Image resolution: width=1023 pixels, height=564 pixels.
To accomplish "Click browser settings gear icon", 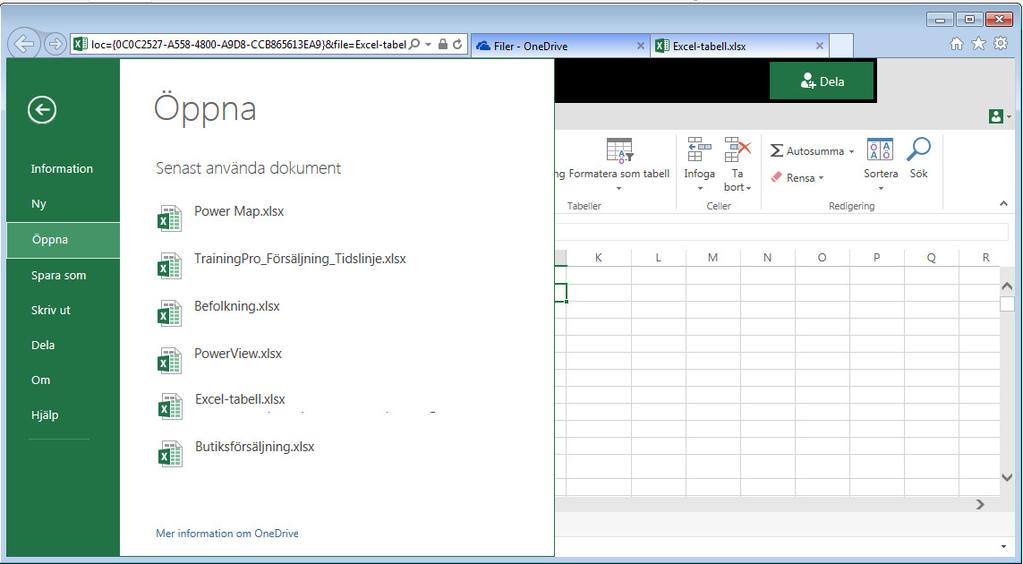I will click(1000, 44).
